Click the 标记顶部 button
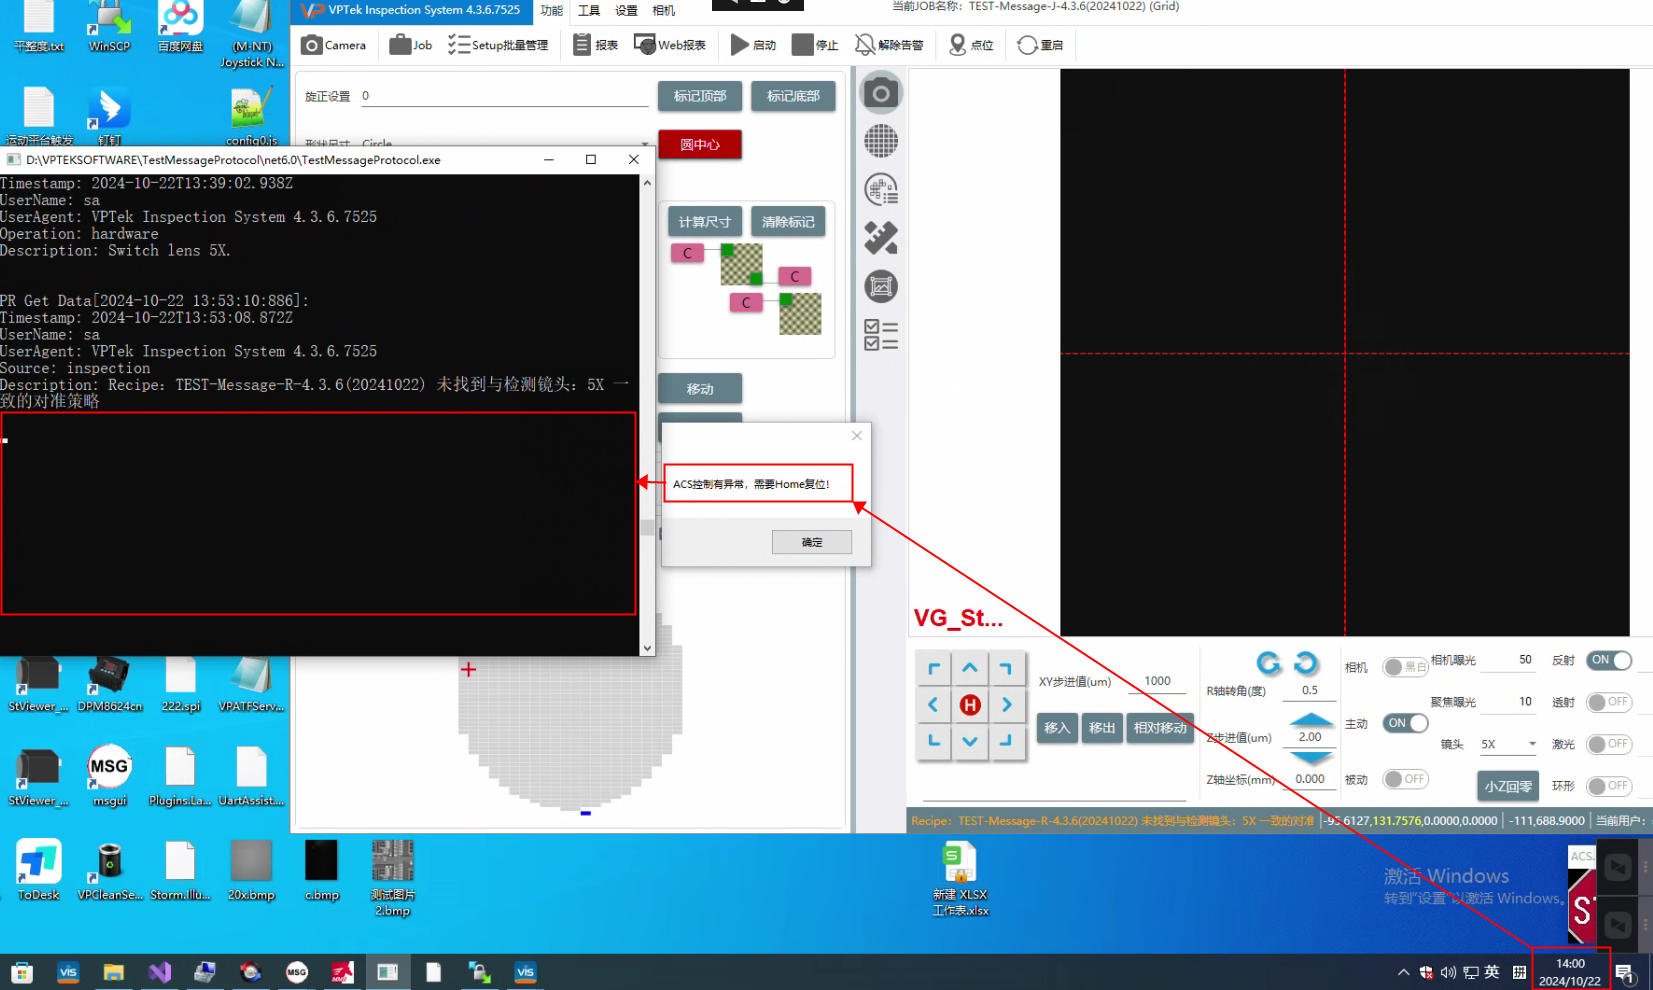1653x990 pixels. (x=700, y=96)
